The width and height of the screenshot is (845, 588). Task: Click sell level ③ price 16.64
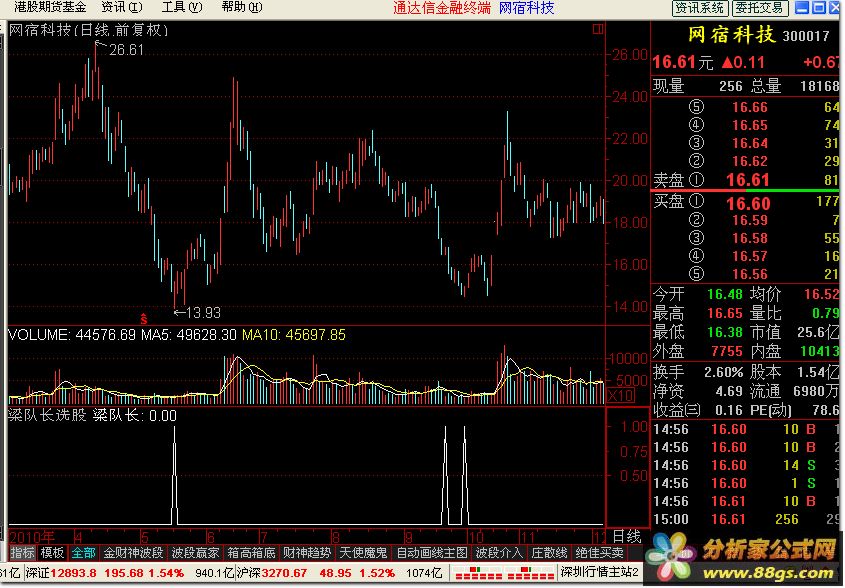click(750, 143)
